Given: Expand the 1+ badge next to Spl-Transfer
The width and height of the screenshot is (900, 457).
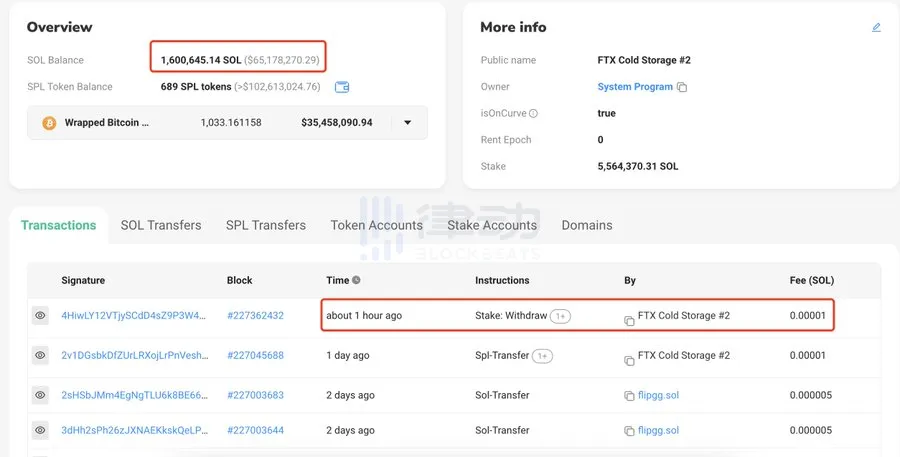Looking at the screenshot, I should click(x=544, y=356).
